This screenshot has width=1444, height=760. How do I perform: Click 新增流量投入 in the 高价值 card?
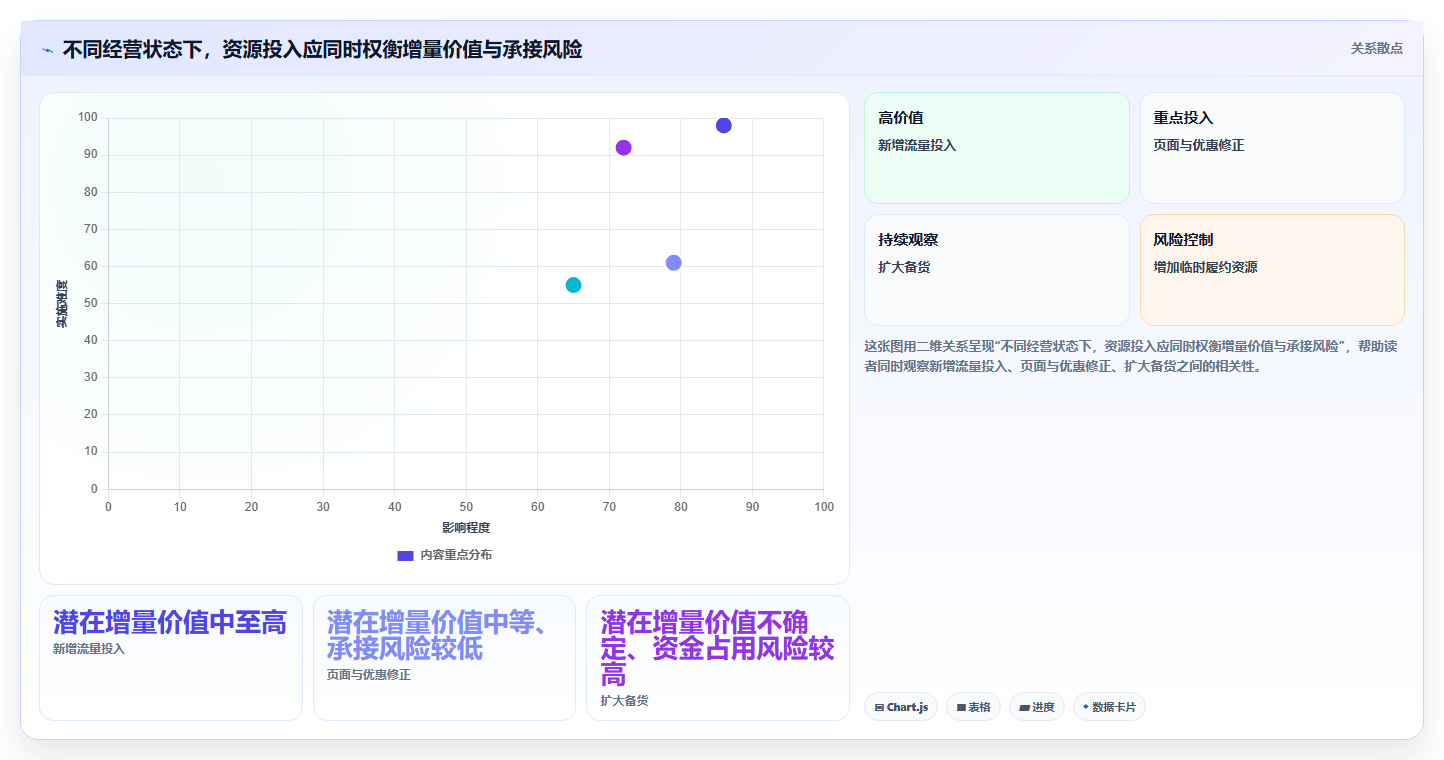(x=917, y=146)
